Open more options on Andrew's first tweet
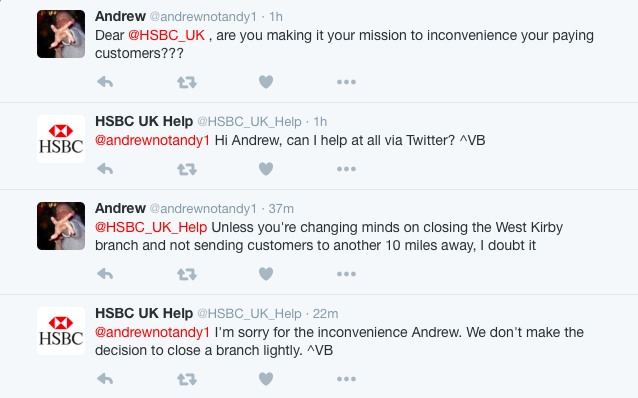This screenshot has height=398, width=638. click(346, 82)
